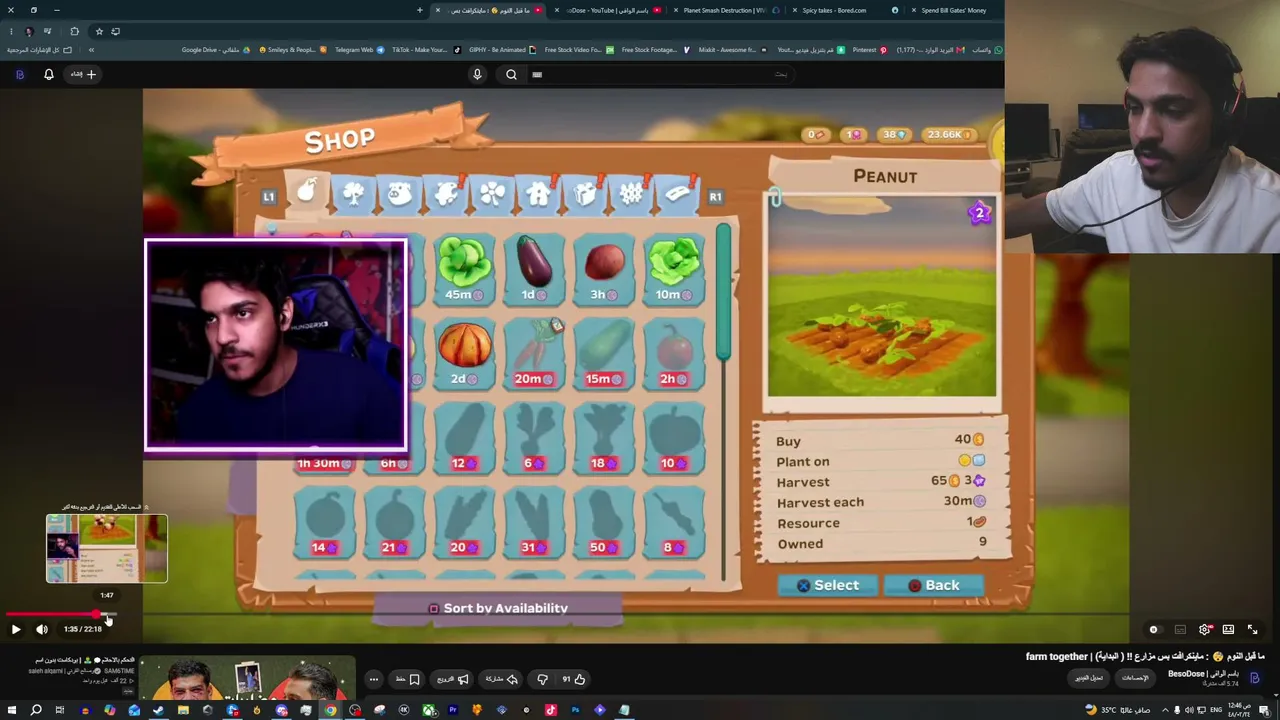Open the Pinterest bookmark
The height and width of the screenshot is (720, 1280).
[x=869, y=50]
